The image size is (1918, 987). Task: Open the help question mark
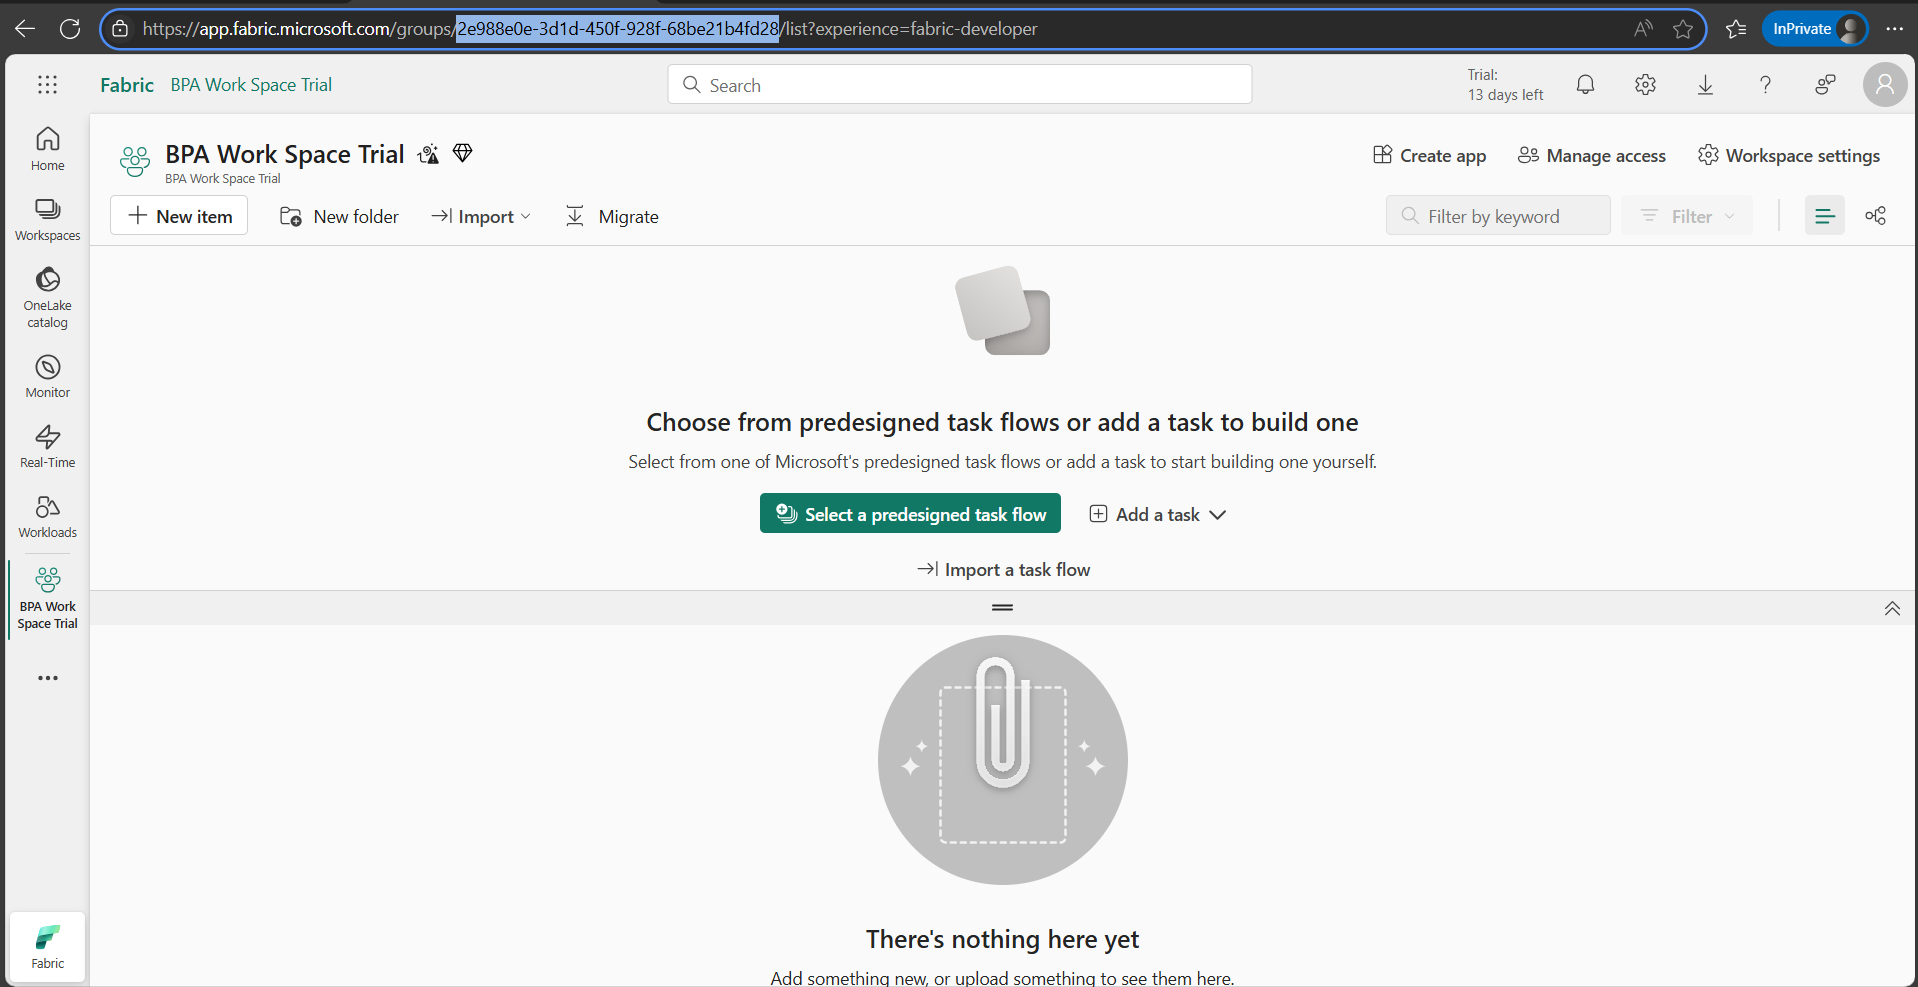point(1765,85)
